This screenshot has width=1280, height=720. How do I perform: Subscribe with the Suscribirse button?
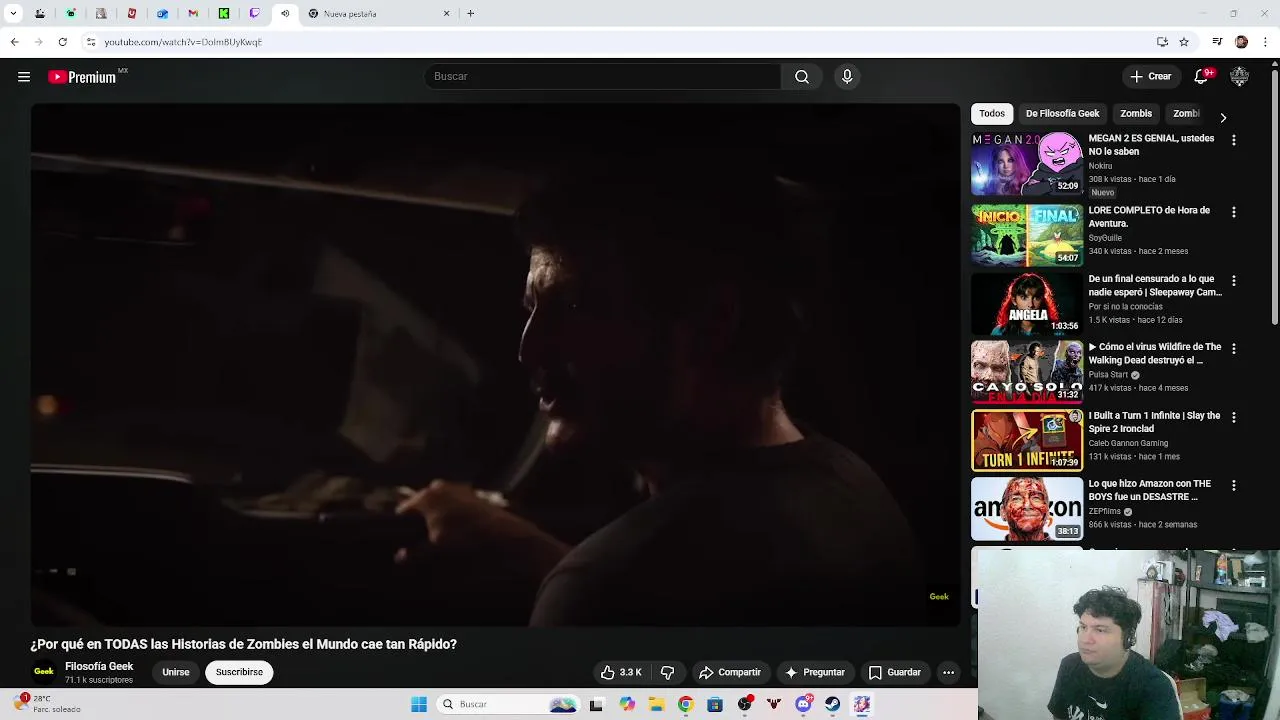pos(239,673)
